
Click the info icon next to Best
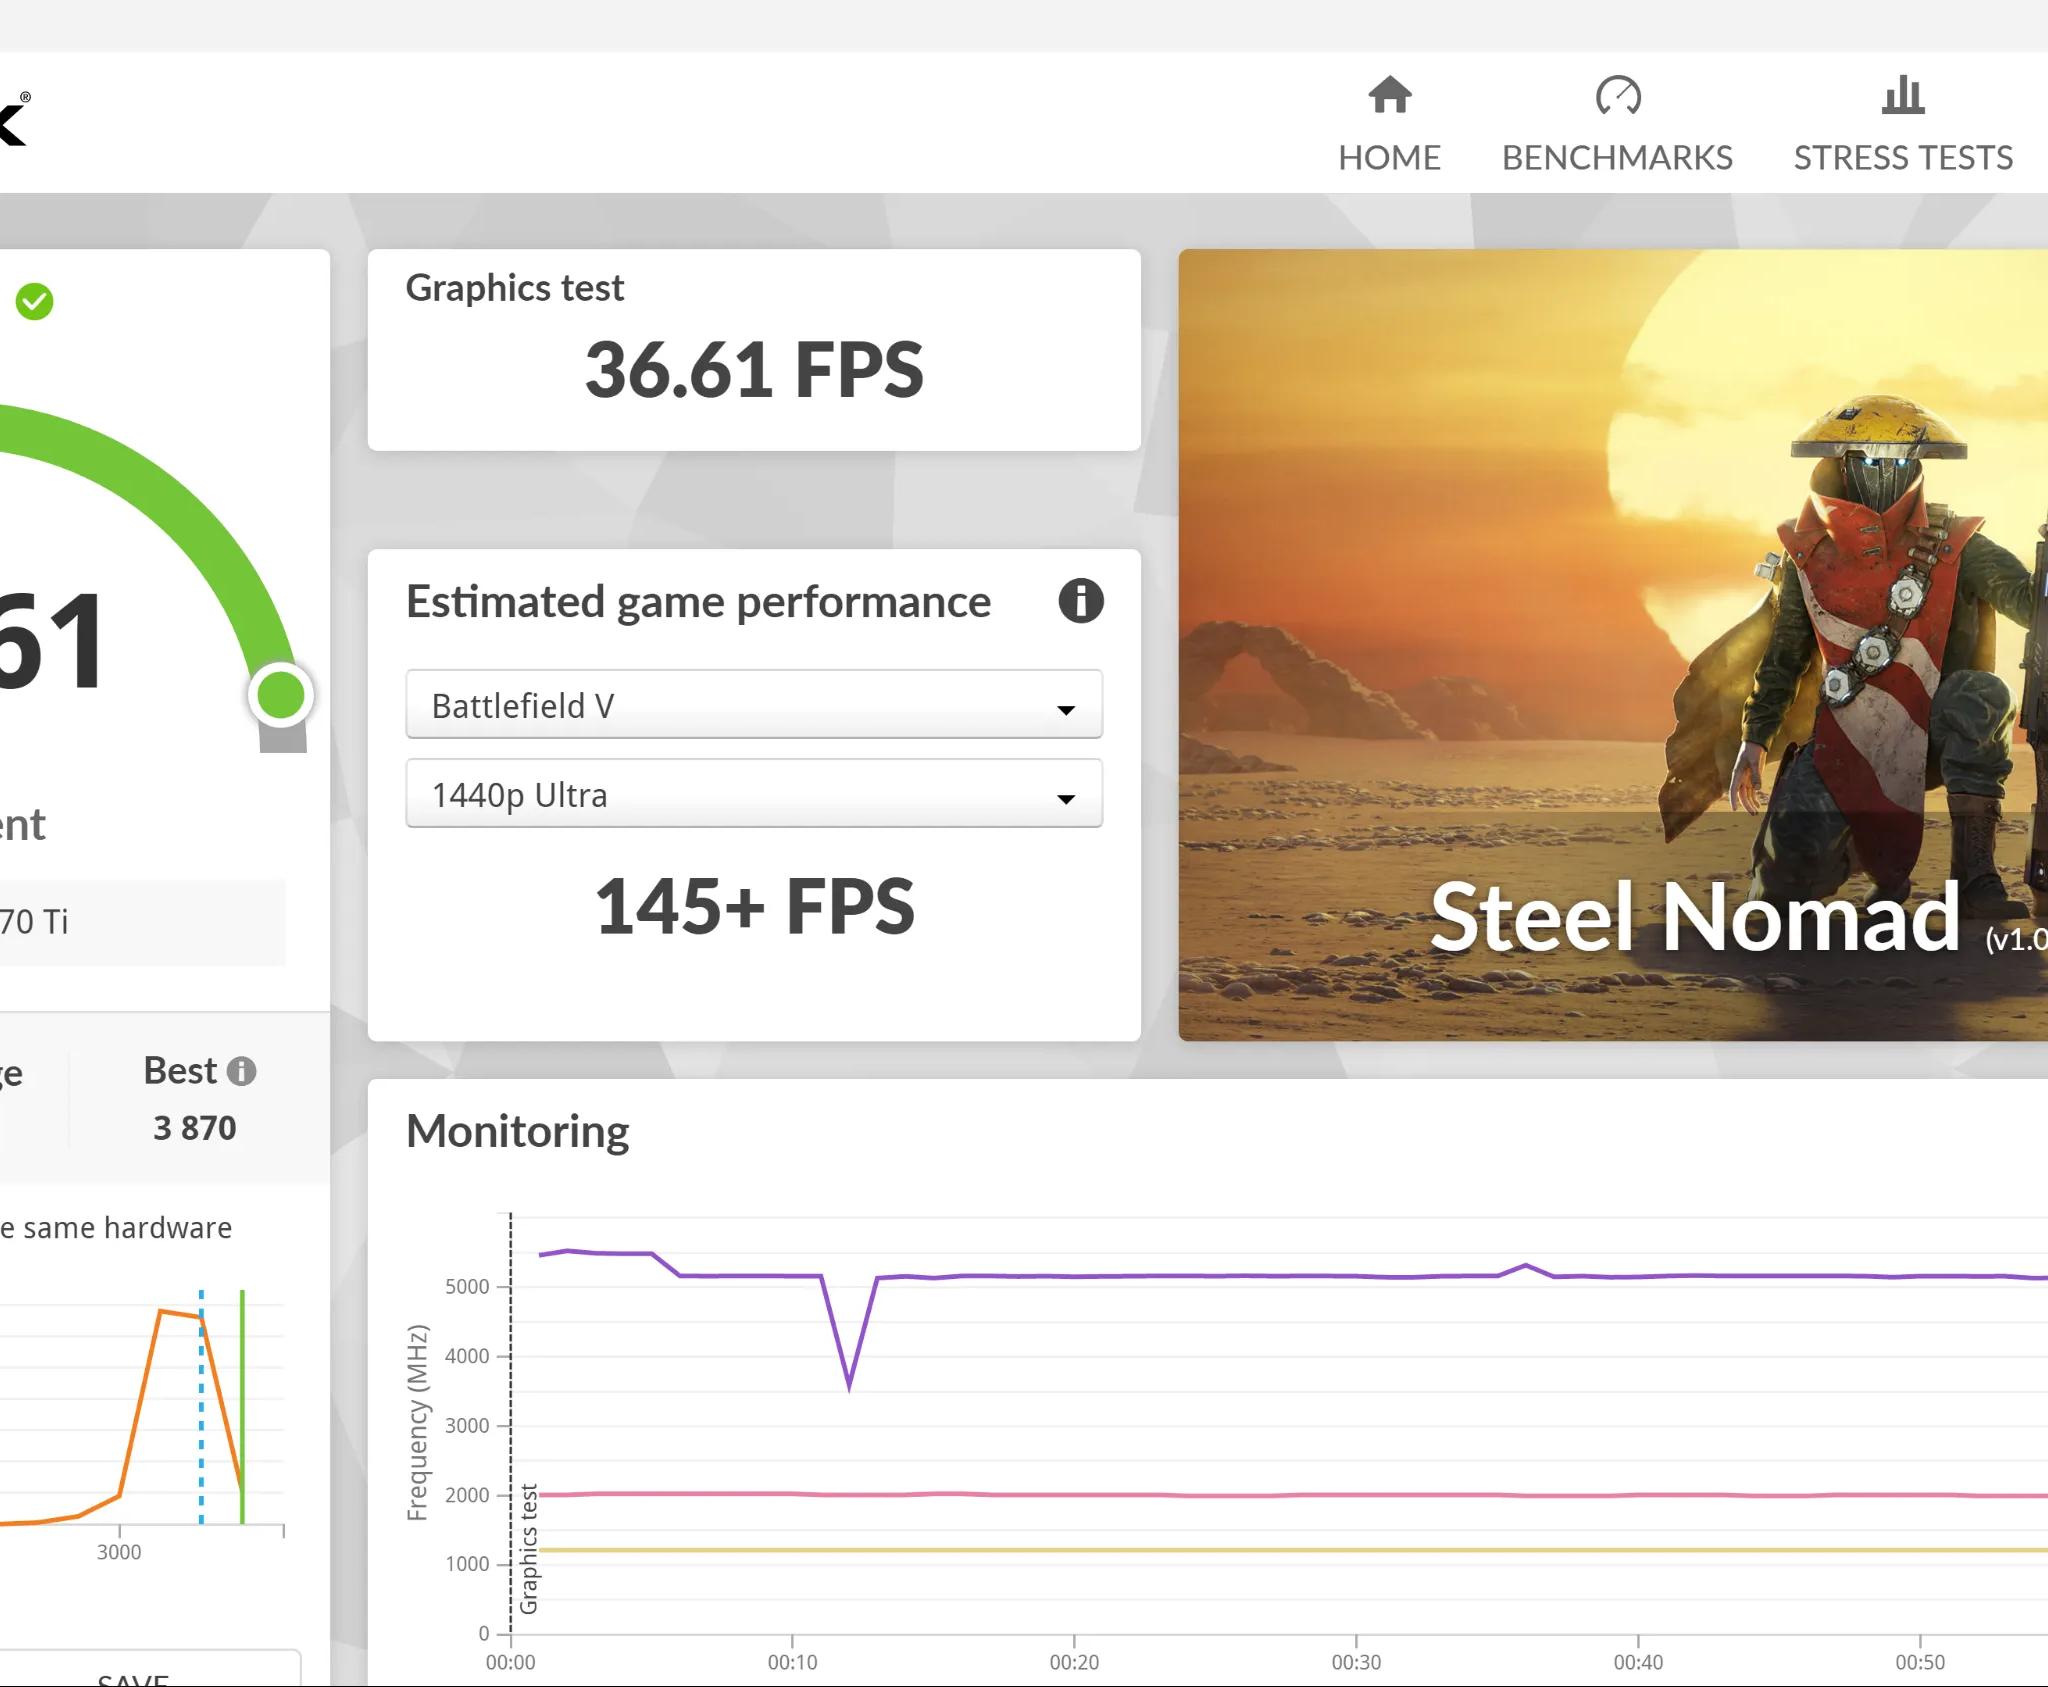[241, 1071]
